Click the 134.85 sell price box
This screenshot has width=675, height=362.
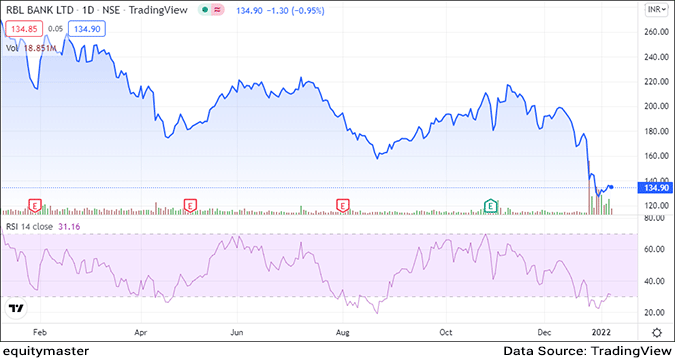pos(24,29)
